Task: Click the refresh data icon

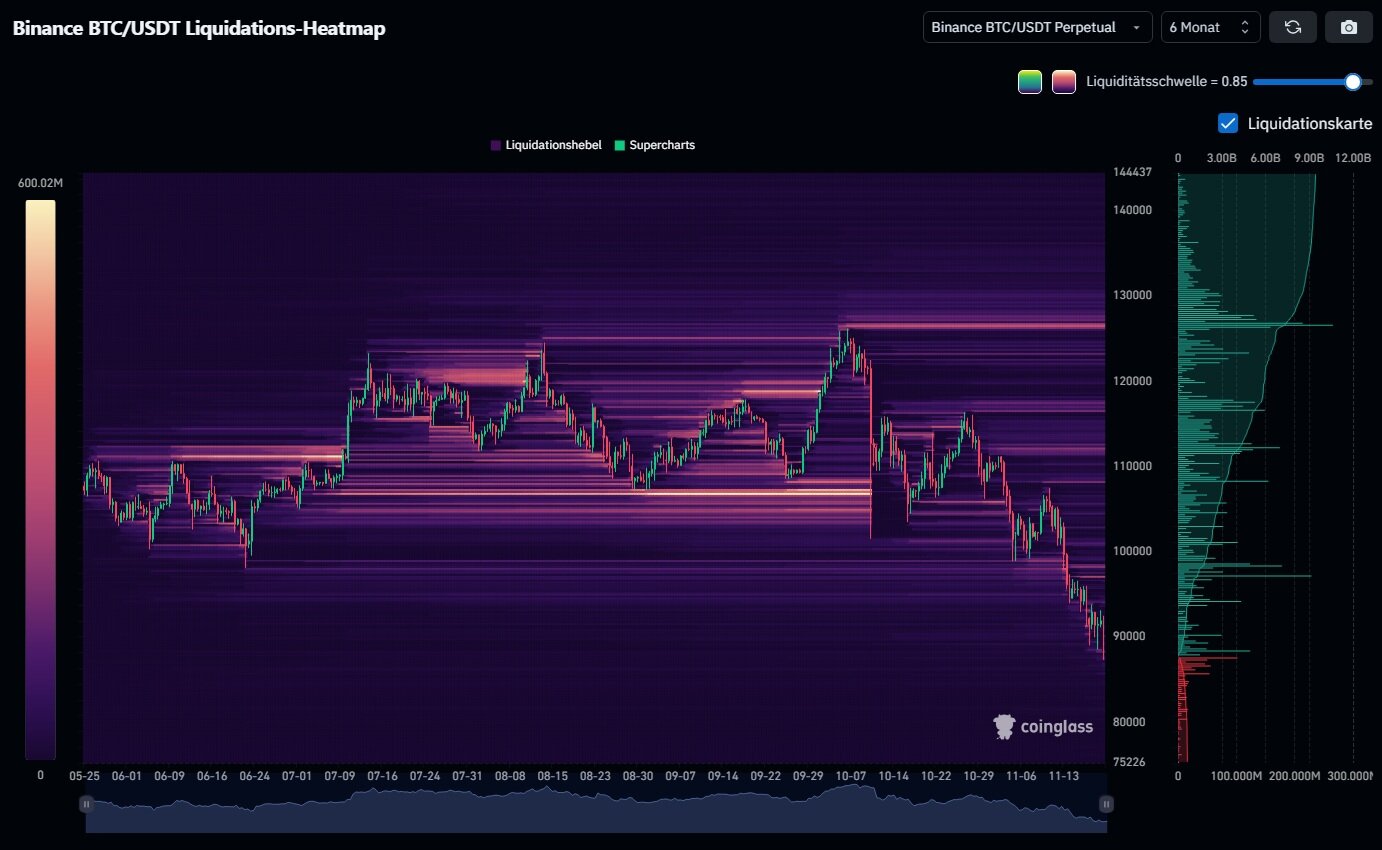Action: (x=1292, y=27)
